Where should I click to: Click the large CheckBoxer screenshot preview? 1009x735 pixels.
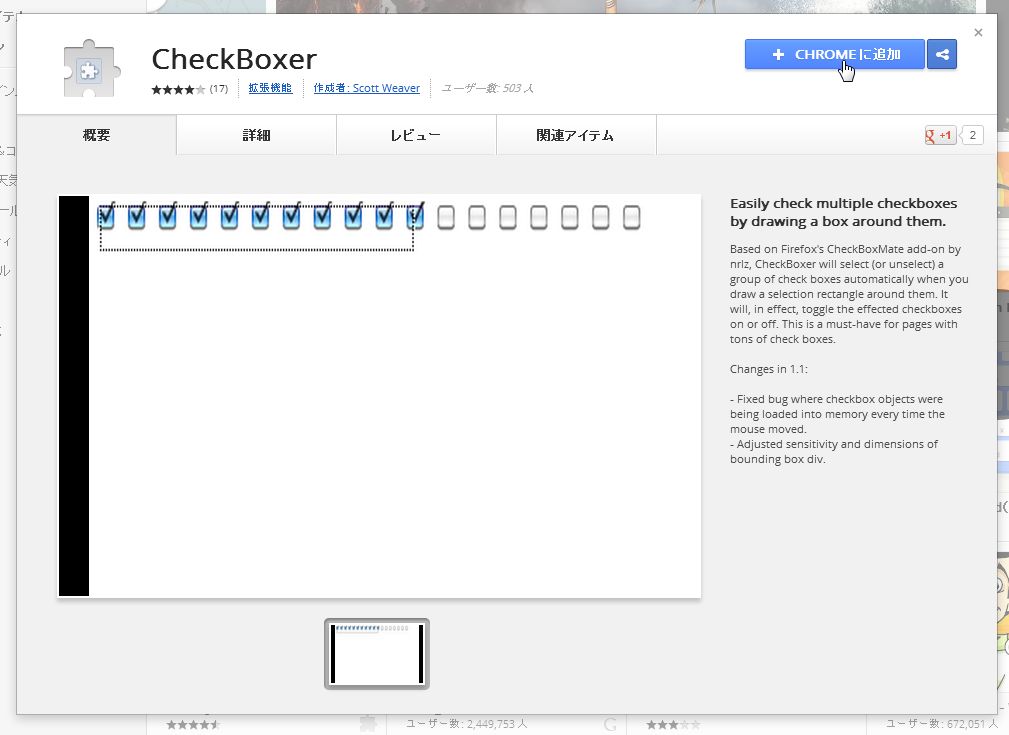tap(380, 396)
